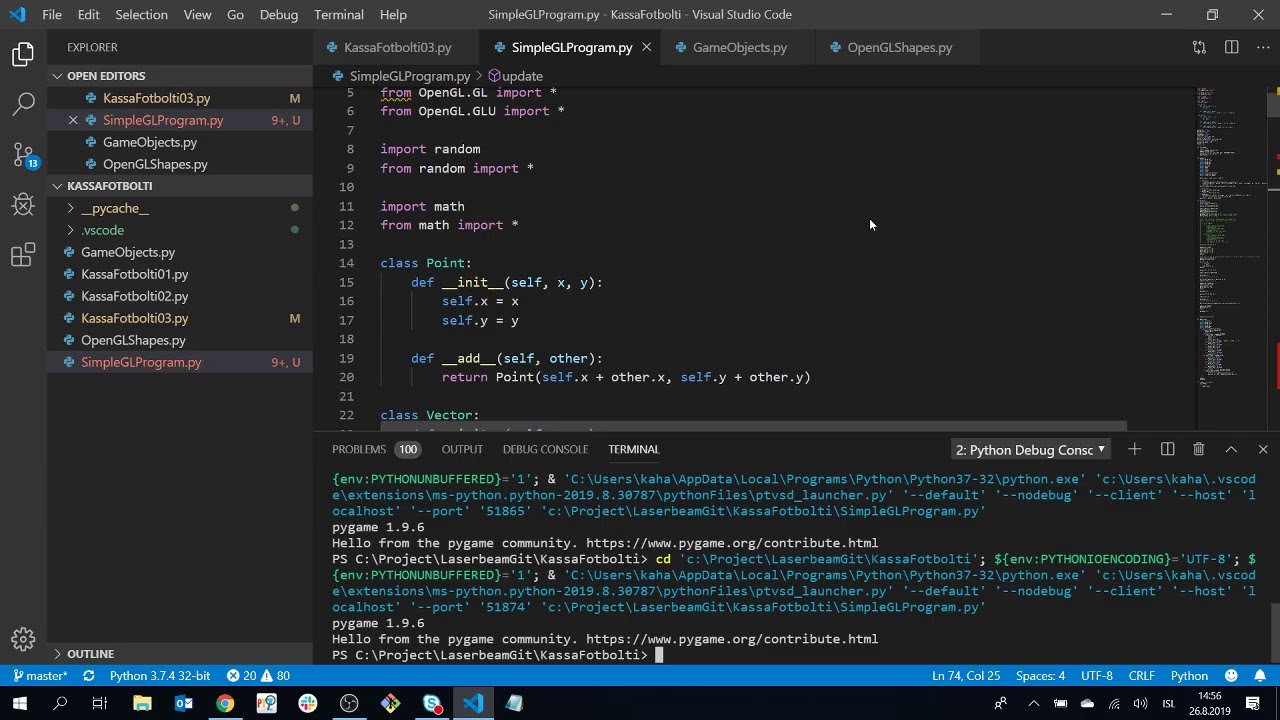1280x720 pixels.
Task: Switch to KassaFotbolti03.py editor tab
Action: pyautogui.click(x=397, y=47)
